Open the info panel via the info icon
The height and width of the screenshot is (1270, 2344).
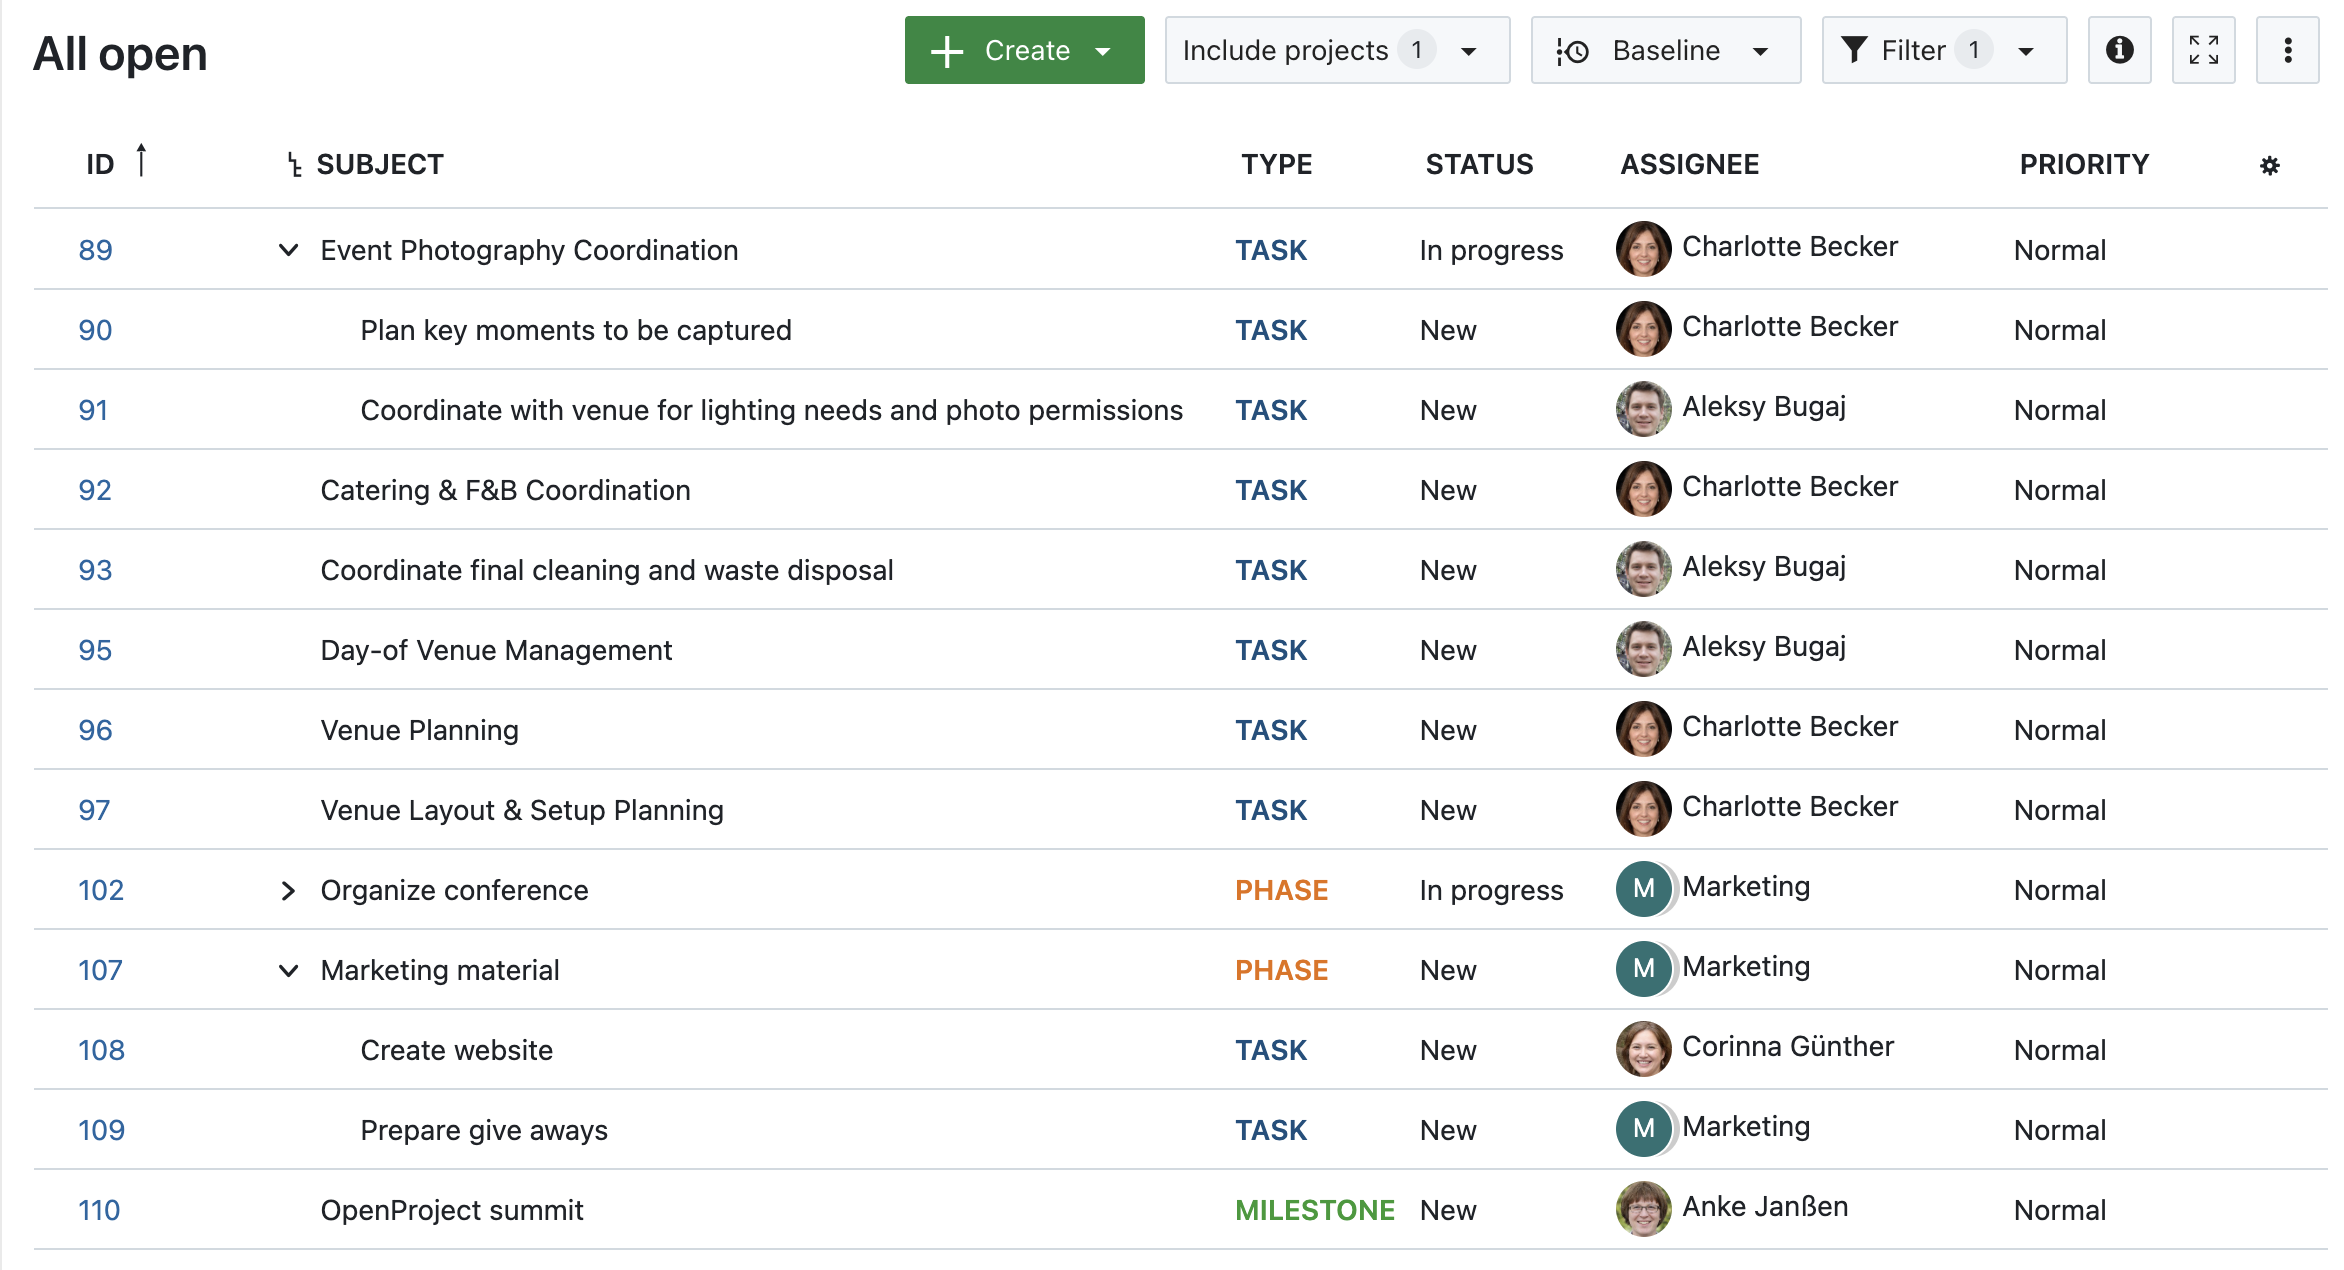(2119, 50)
